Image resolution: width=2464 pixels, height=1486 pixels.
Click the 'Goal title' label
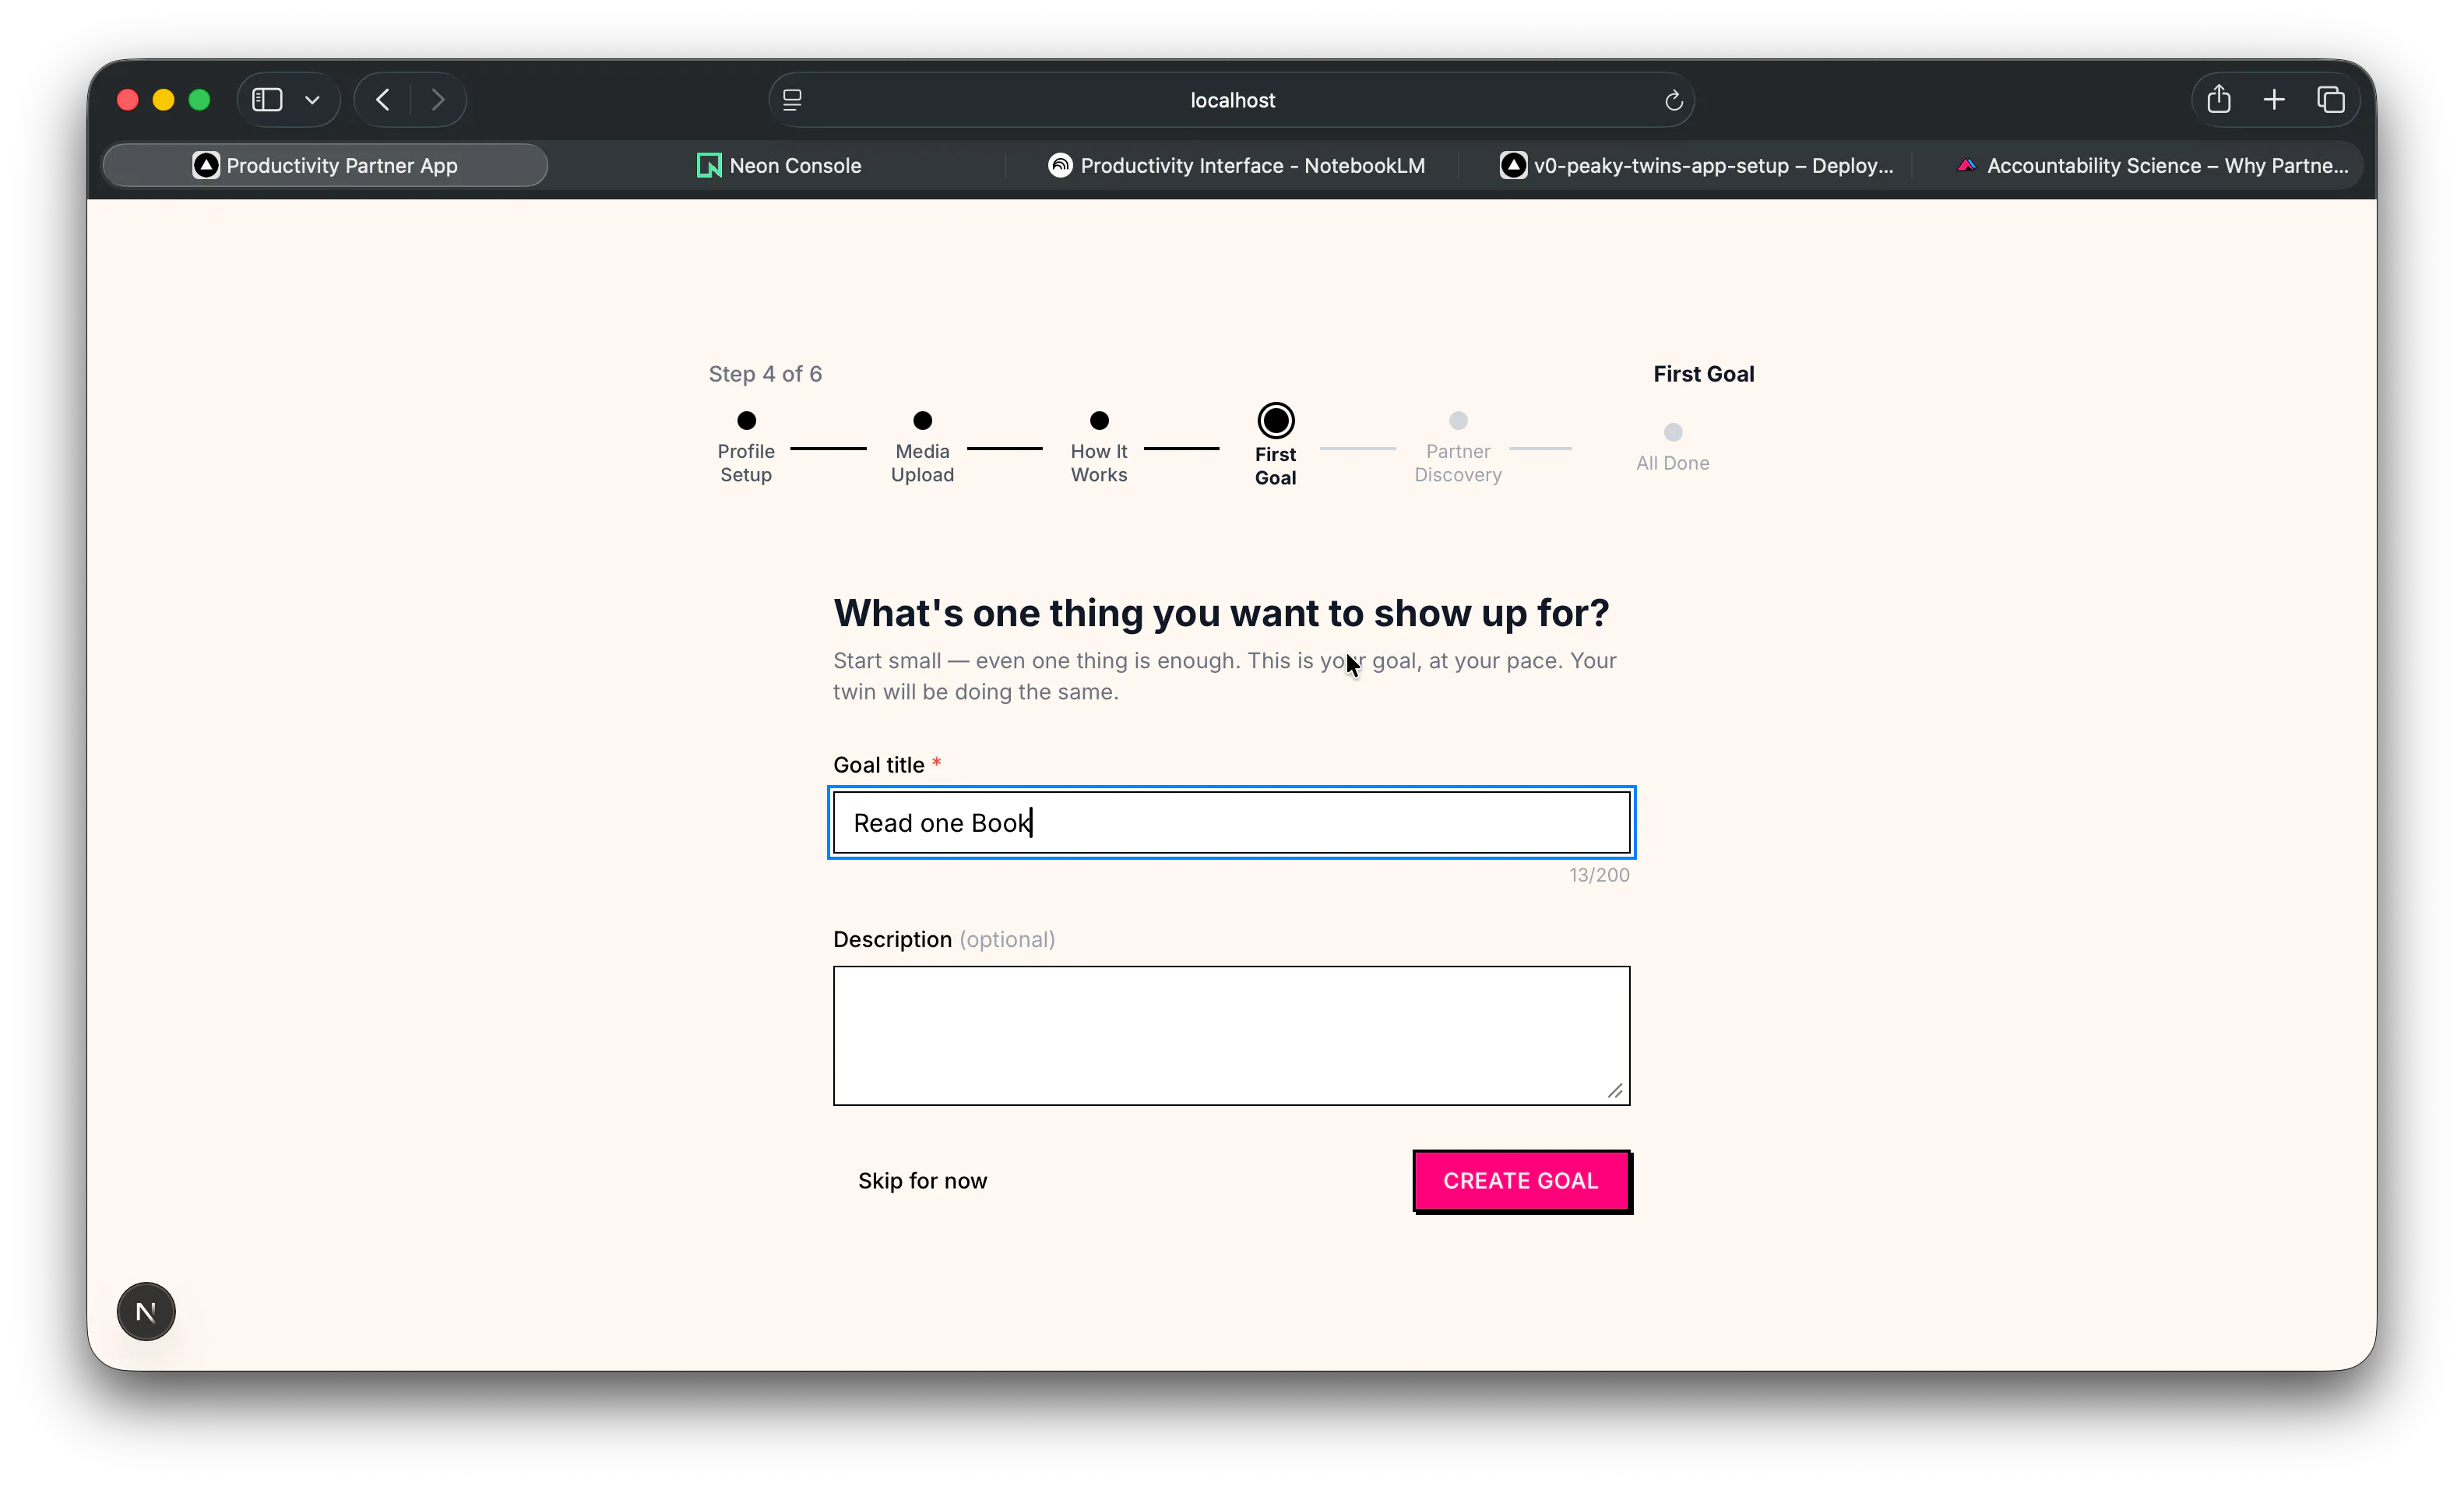(878, 765)
